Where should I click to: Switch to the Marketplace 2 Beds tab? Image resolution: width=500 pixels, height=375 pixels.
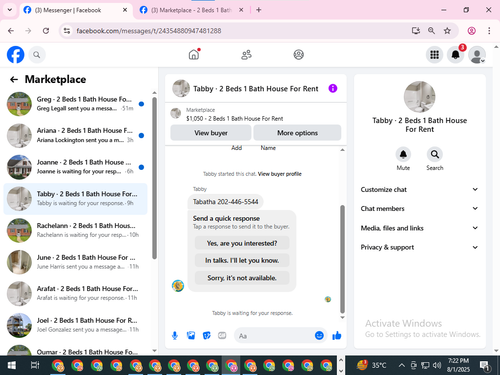191,10
